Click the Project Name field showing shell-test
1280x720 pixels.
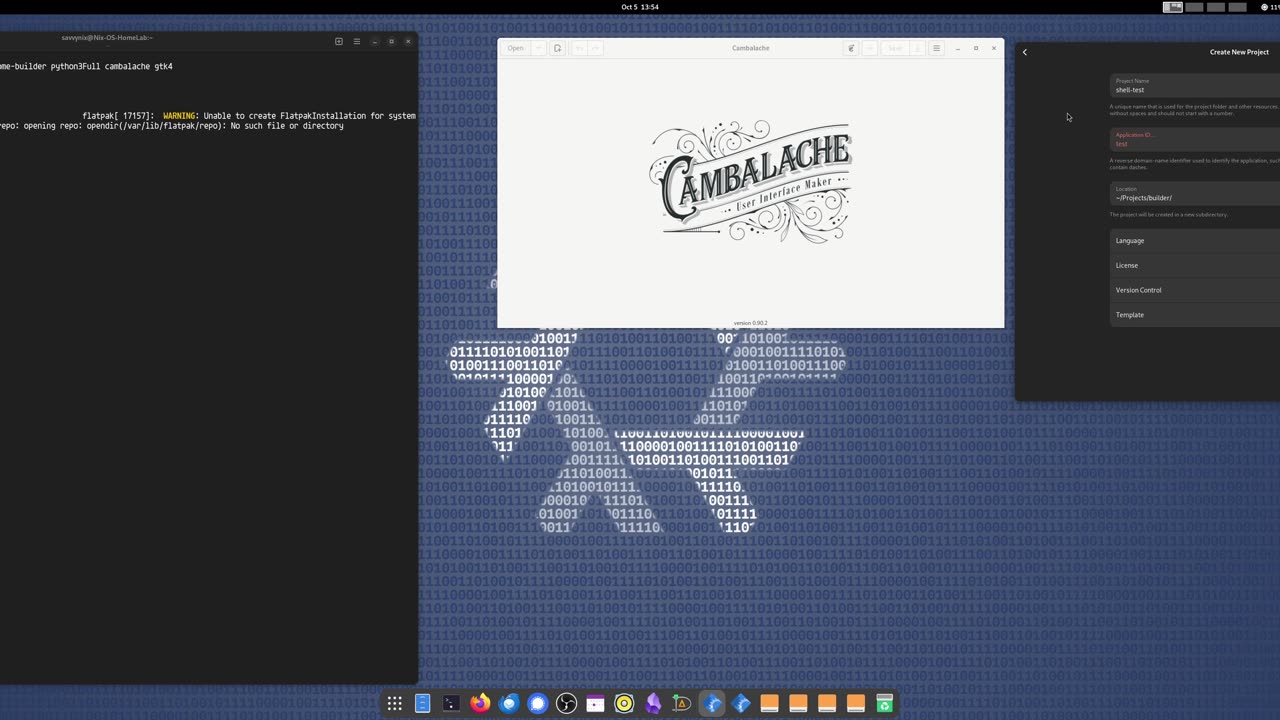pos(1195,86)
